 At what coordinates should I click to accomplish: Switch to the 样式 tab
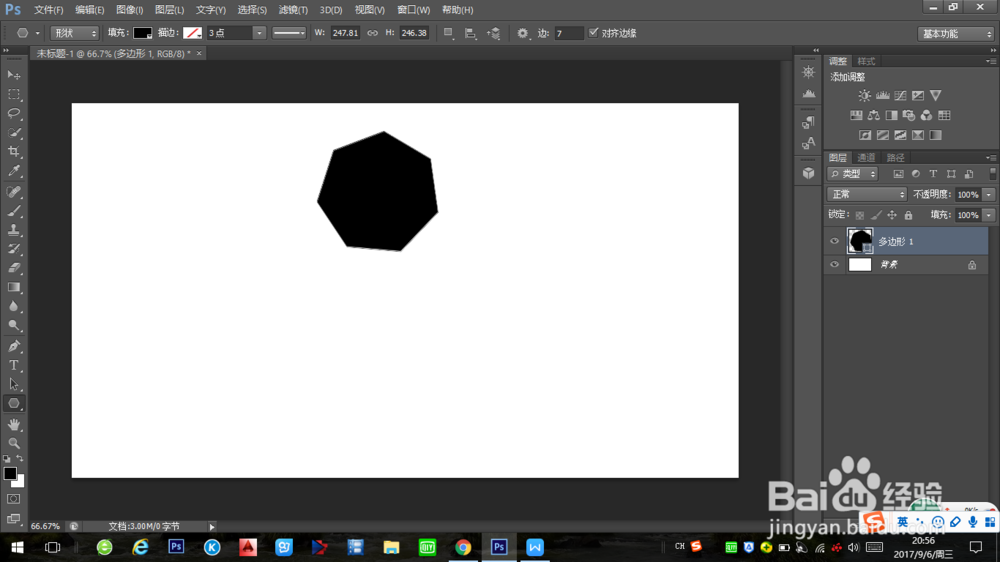[x=866, y=61]
